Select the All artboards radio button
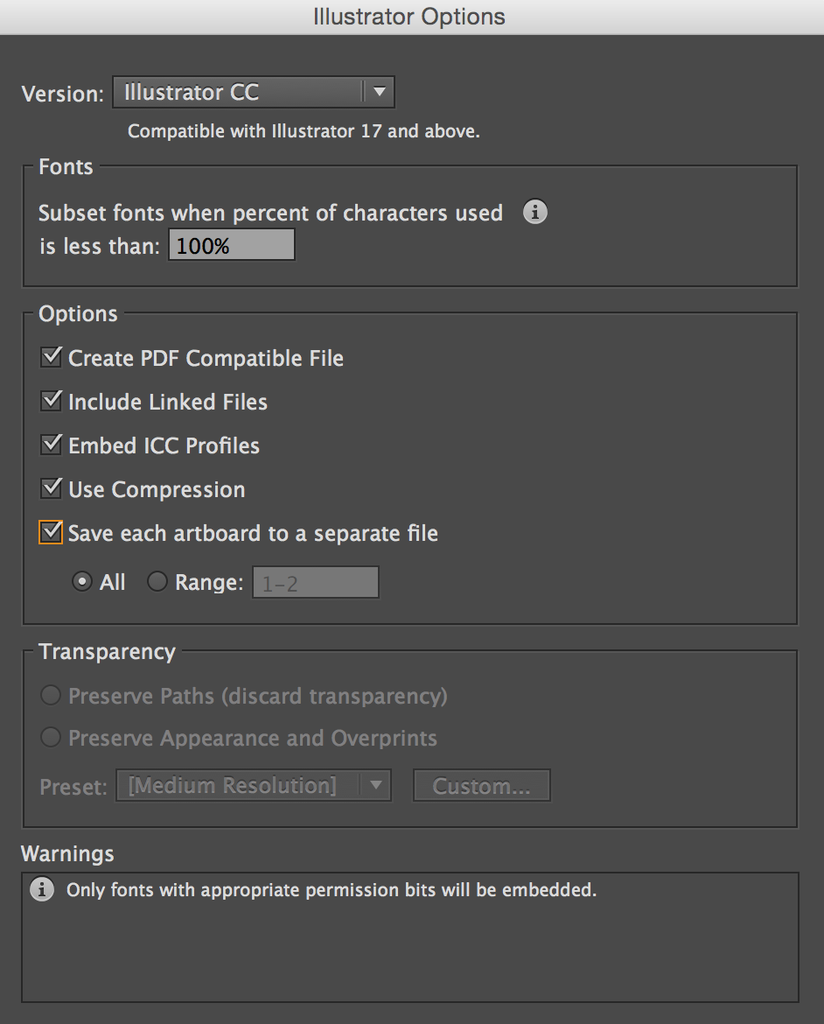 tap(82, 582)
